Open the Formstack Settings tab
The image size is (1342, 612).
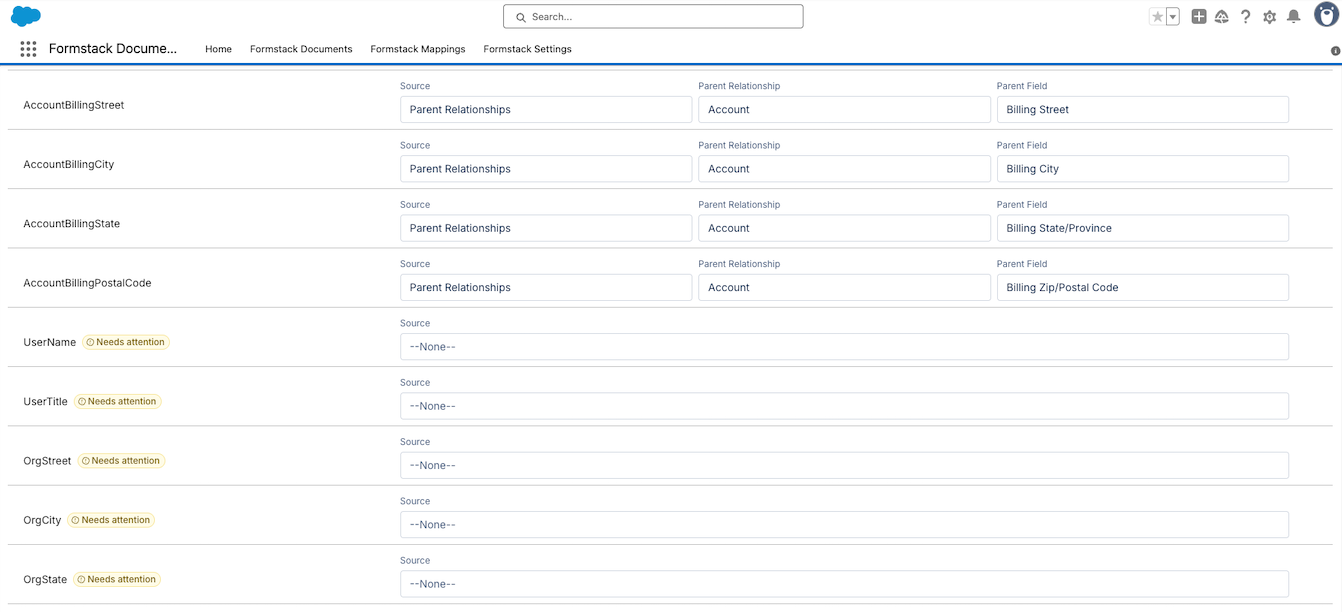pyautogui.click(x=527, y=48)
